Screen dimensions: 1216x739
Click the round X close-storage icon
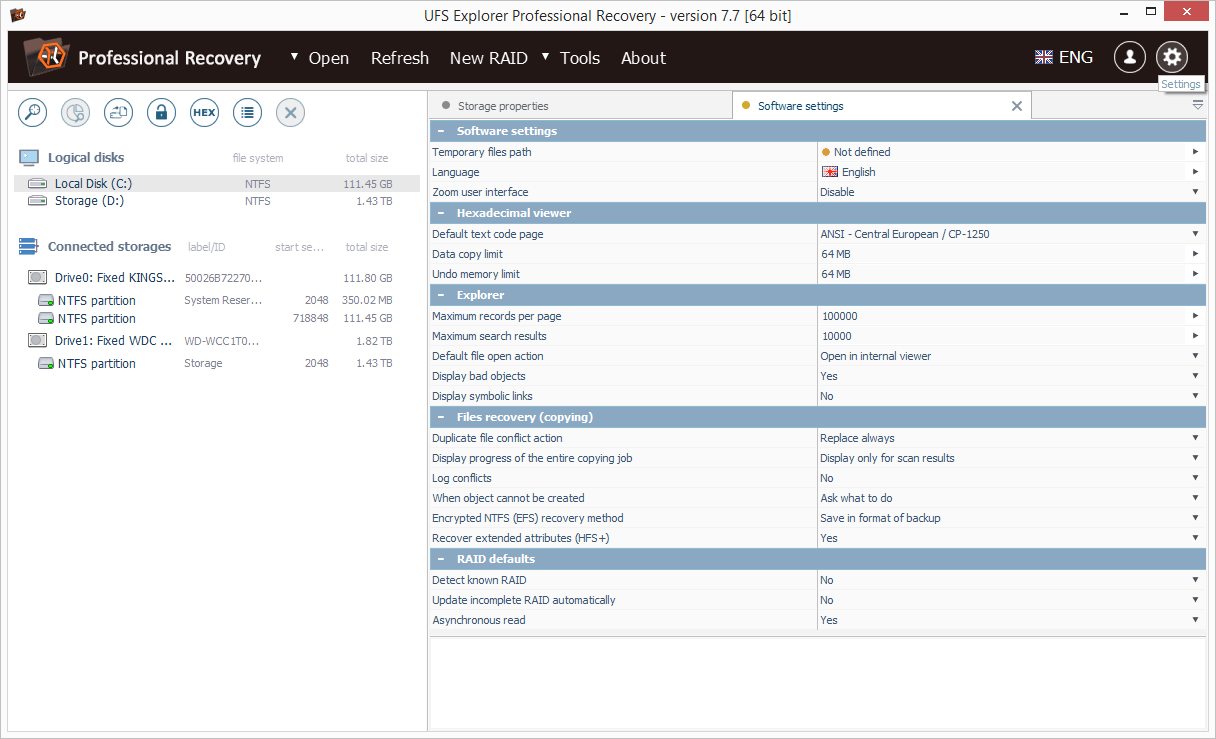pos(290,113)
